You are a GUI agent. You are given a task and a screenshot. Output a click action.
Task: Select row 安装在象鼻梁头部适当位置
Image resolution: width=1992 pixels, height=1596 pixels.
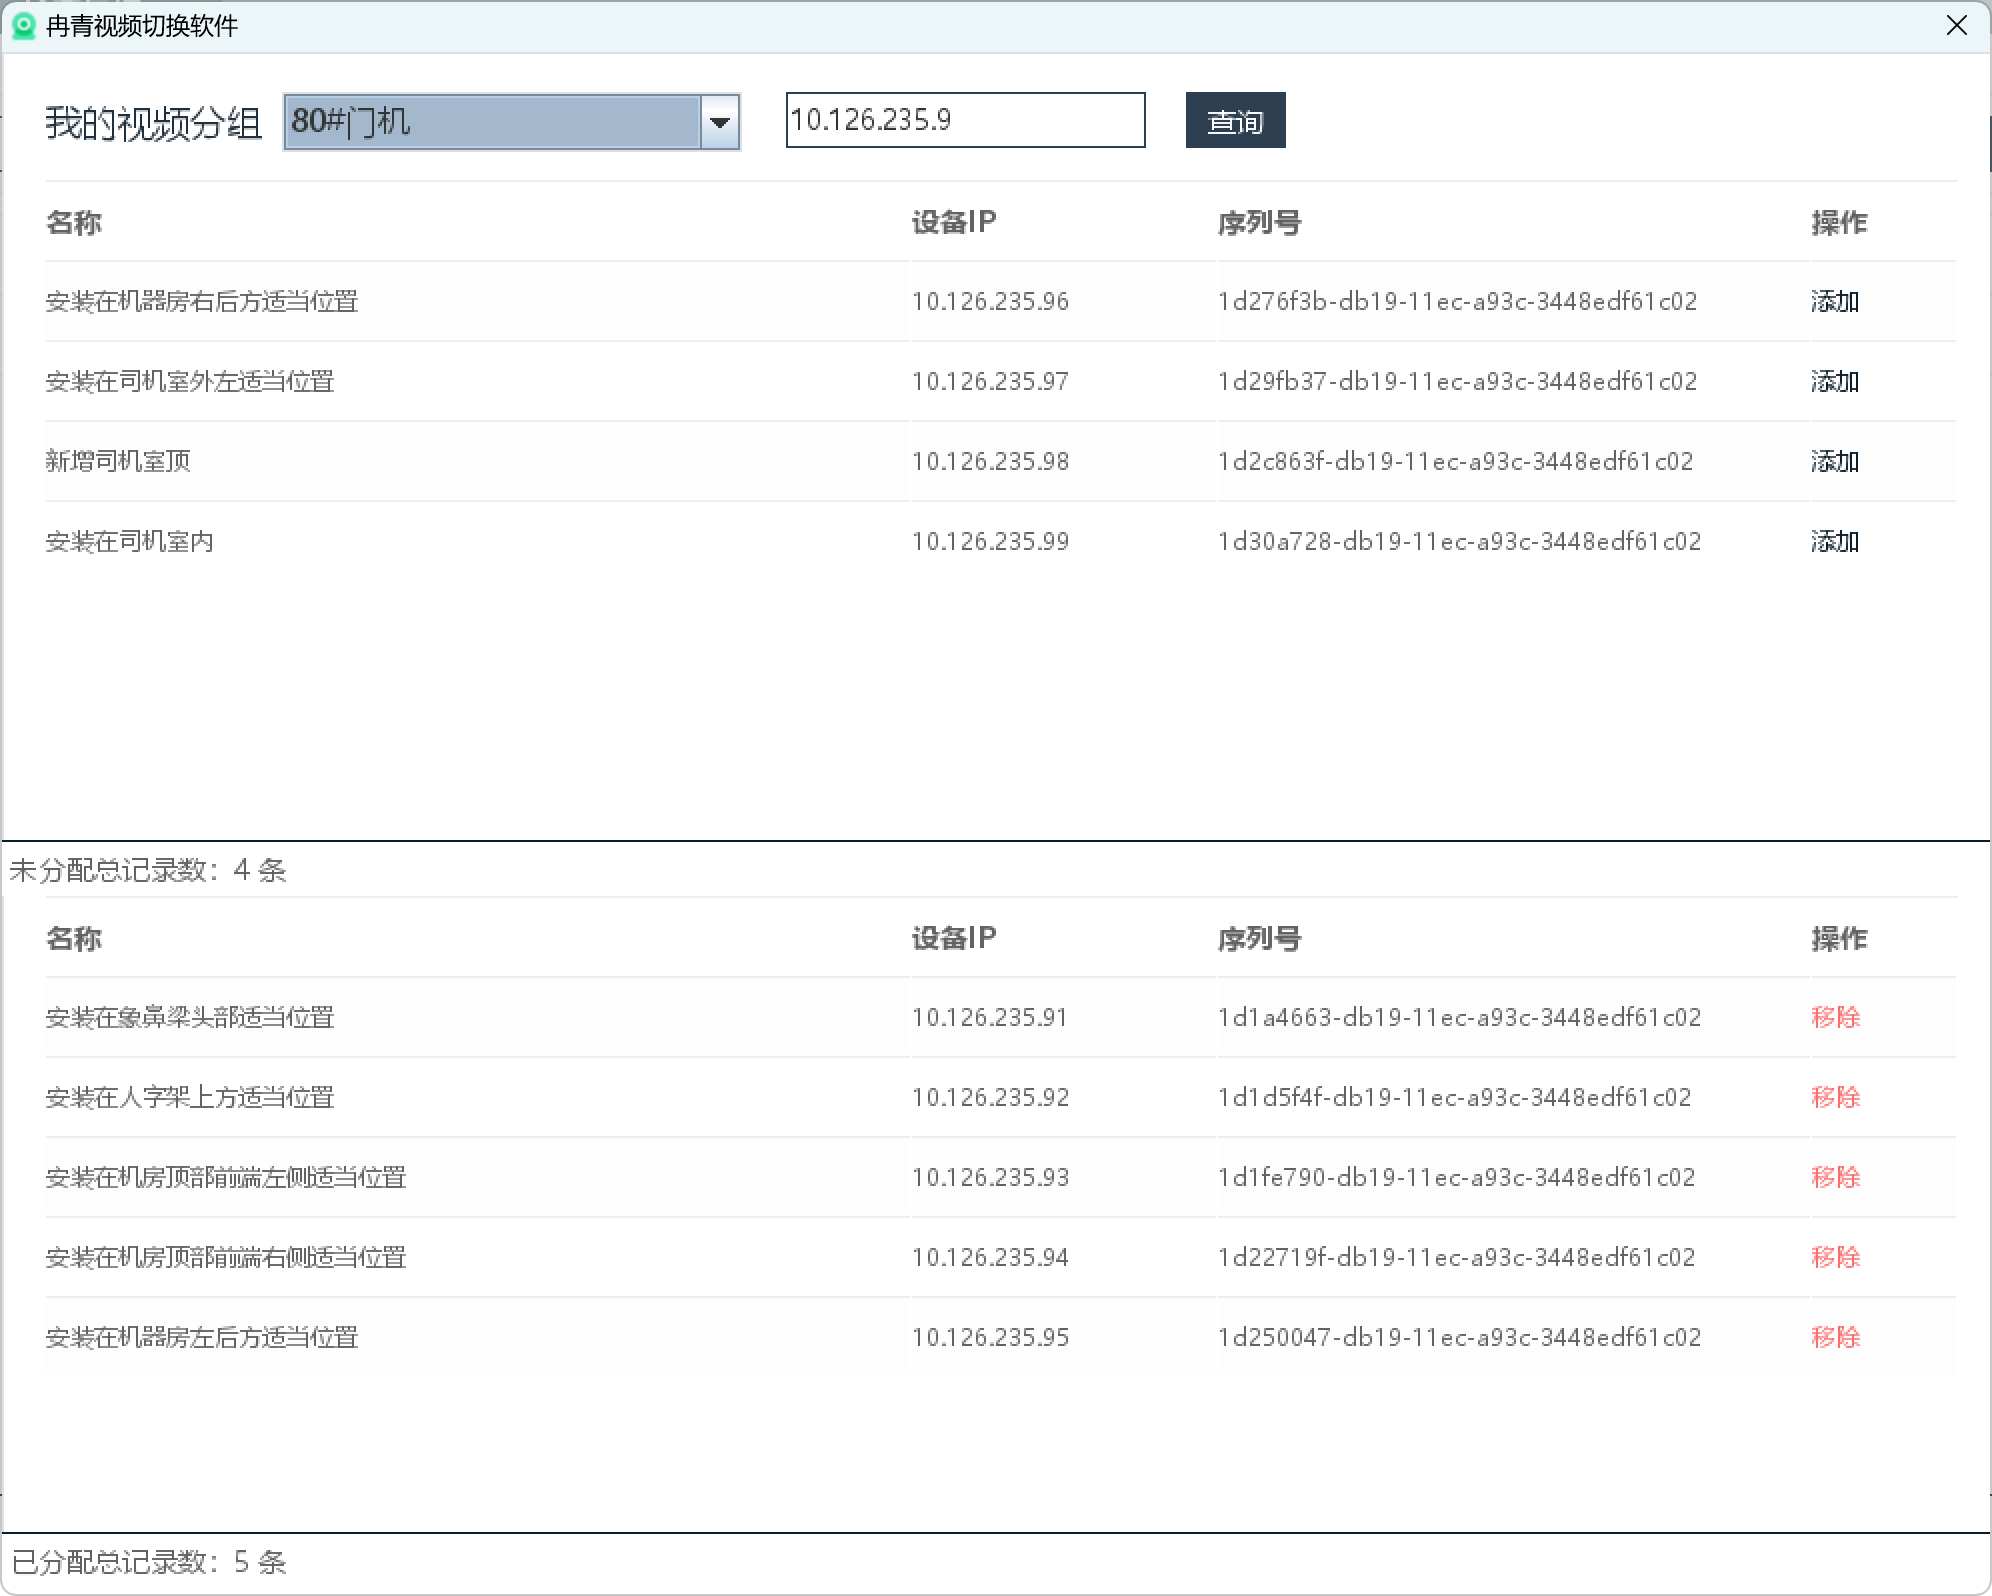(190, 1017)
